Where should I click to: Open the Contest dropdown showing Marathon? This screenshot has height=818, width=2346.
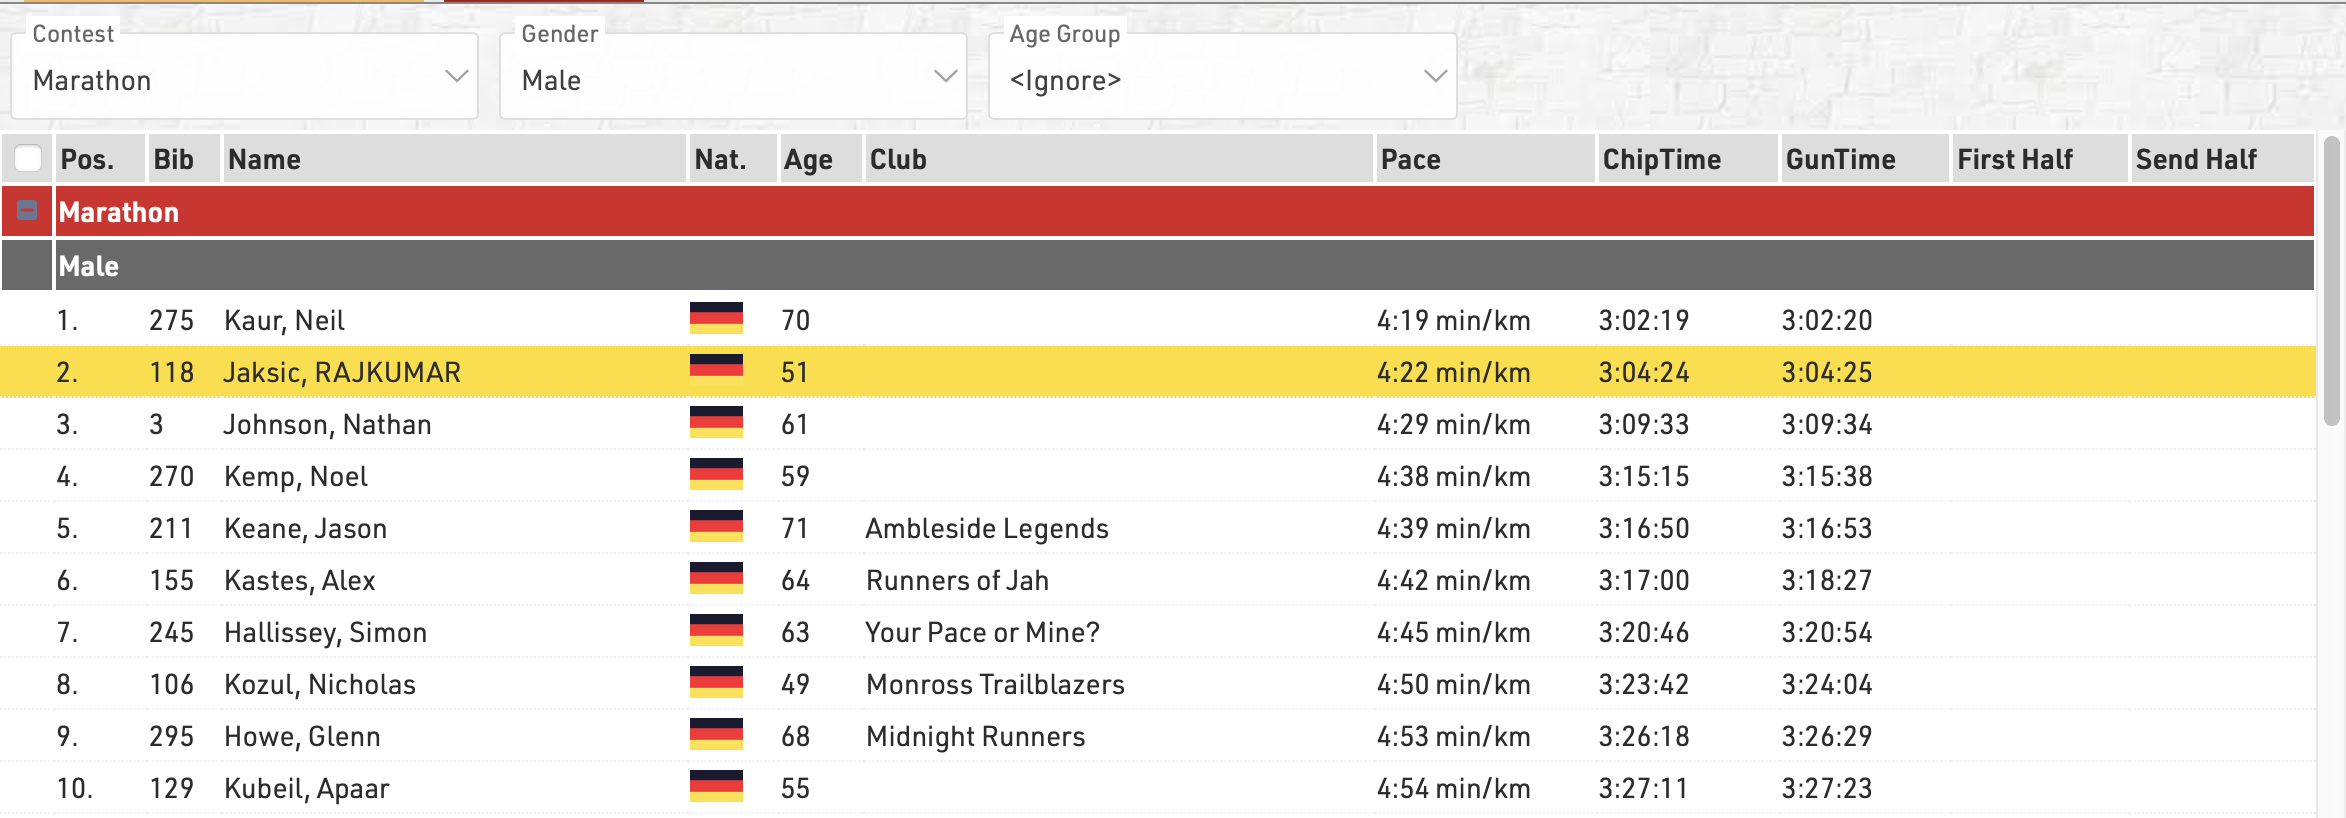244,79
